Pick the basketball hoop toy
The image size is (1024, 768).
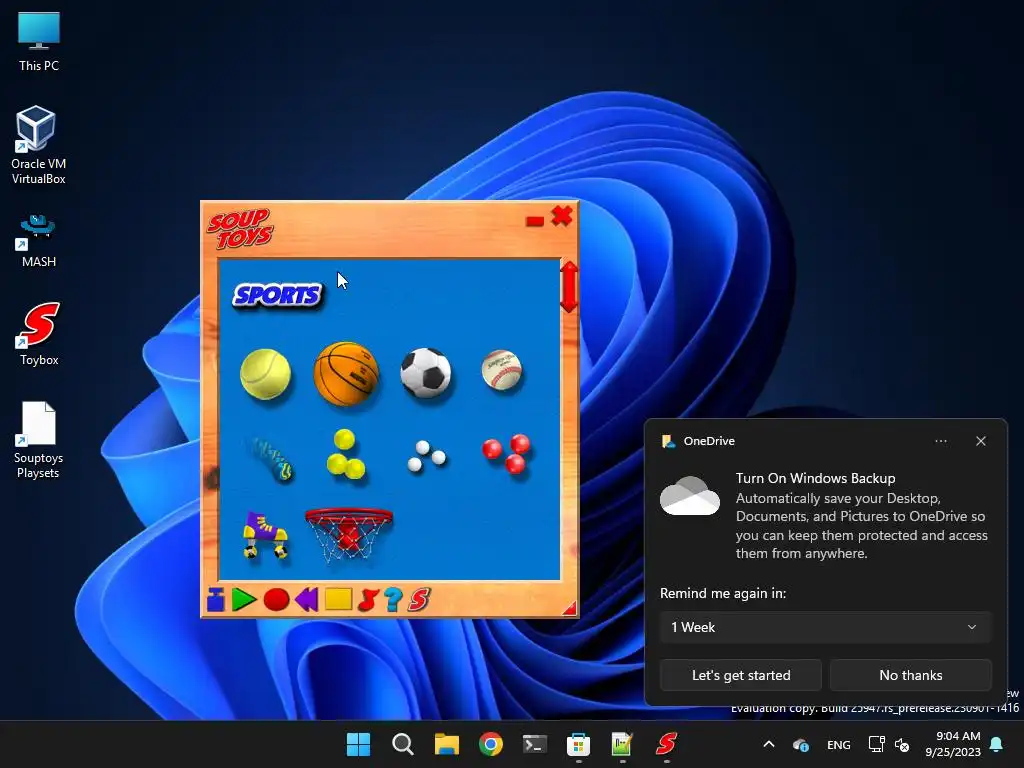pyautogui.click(x=349, y=534)
